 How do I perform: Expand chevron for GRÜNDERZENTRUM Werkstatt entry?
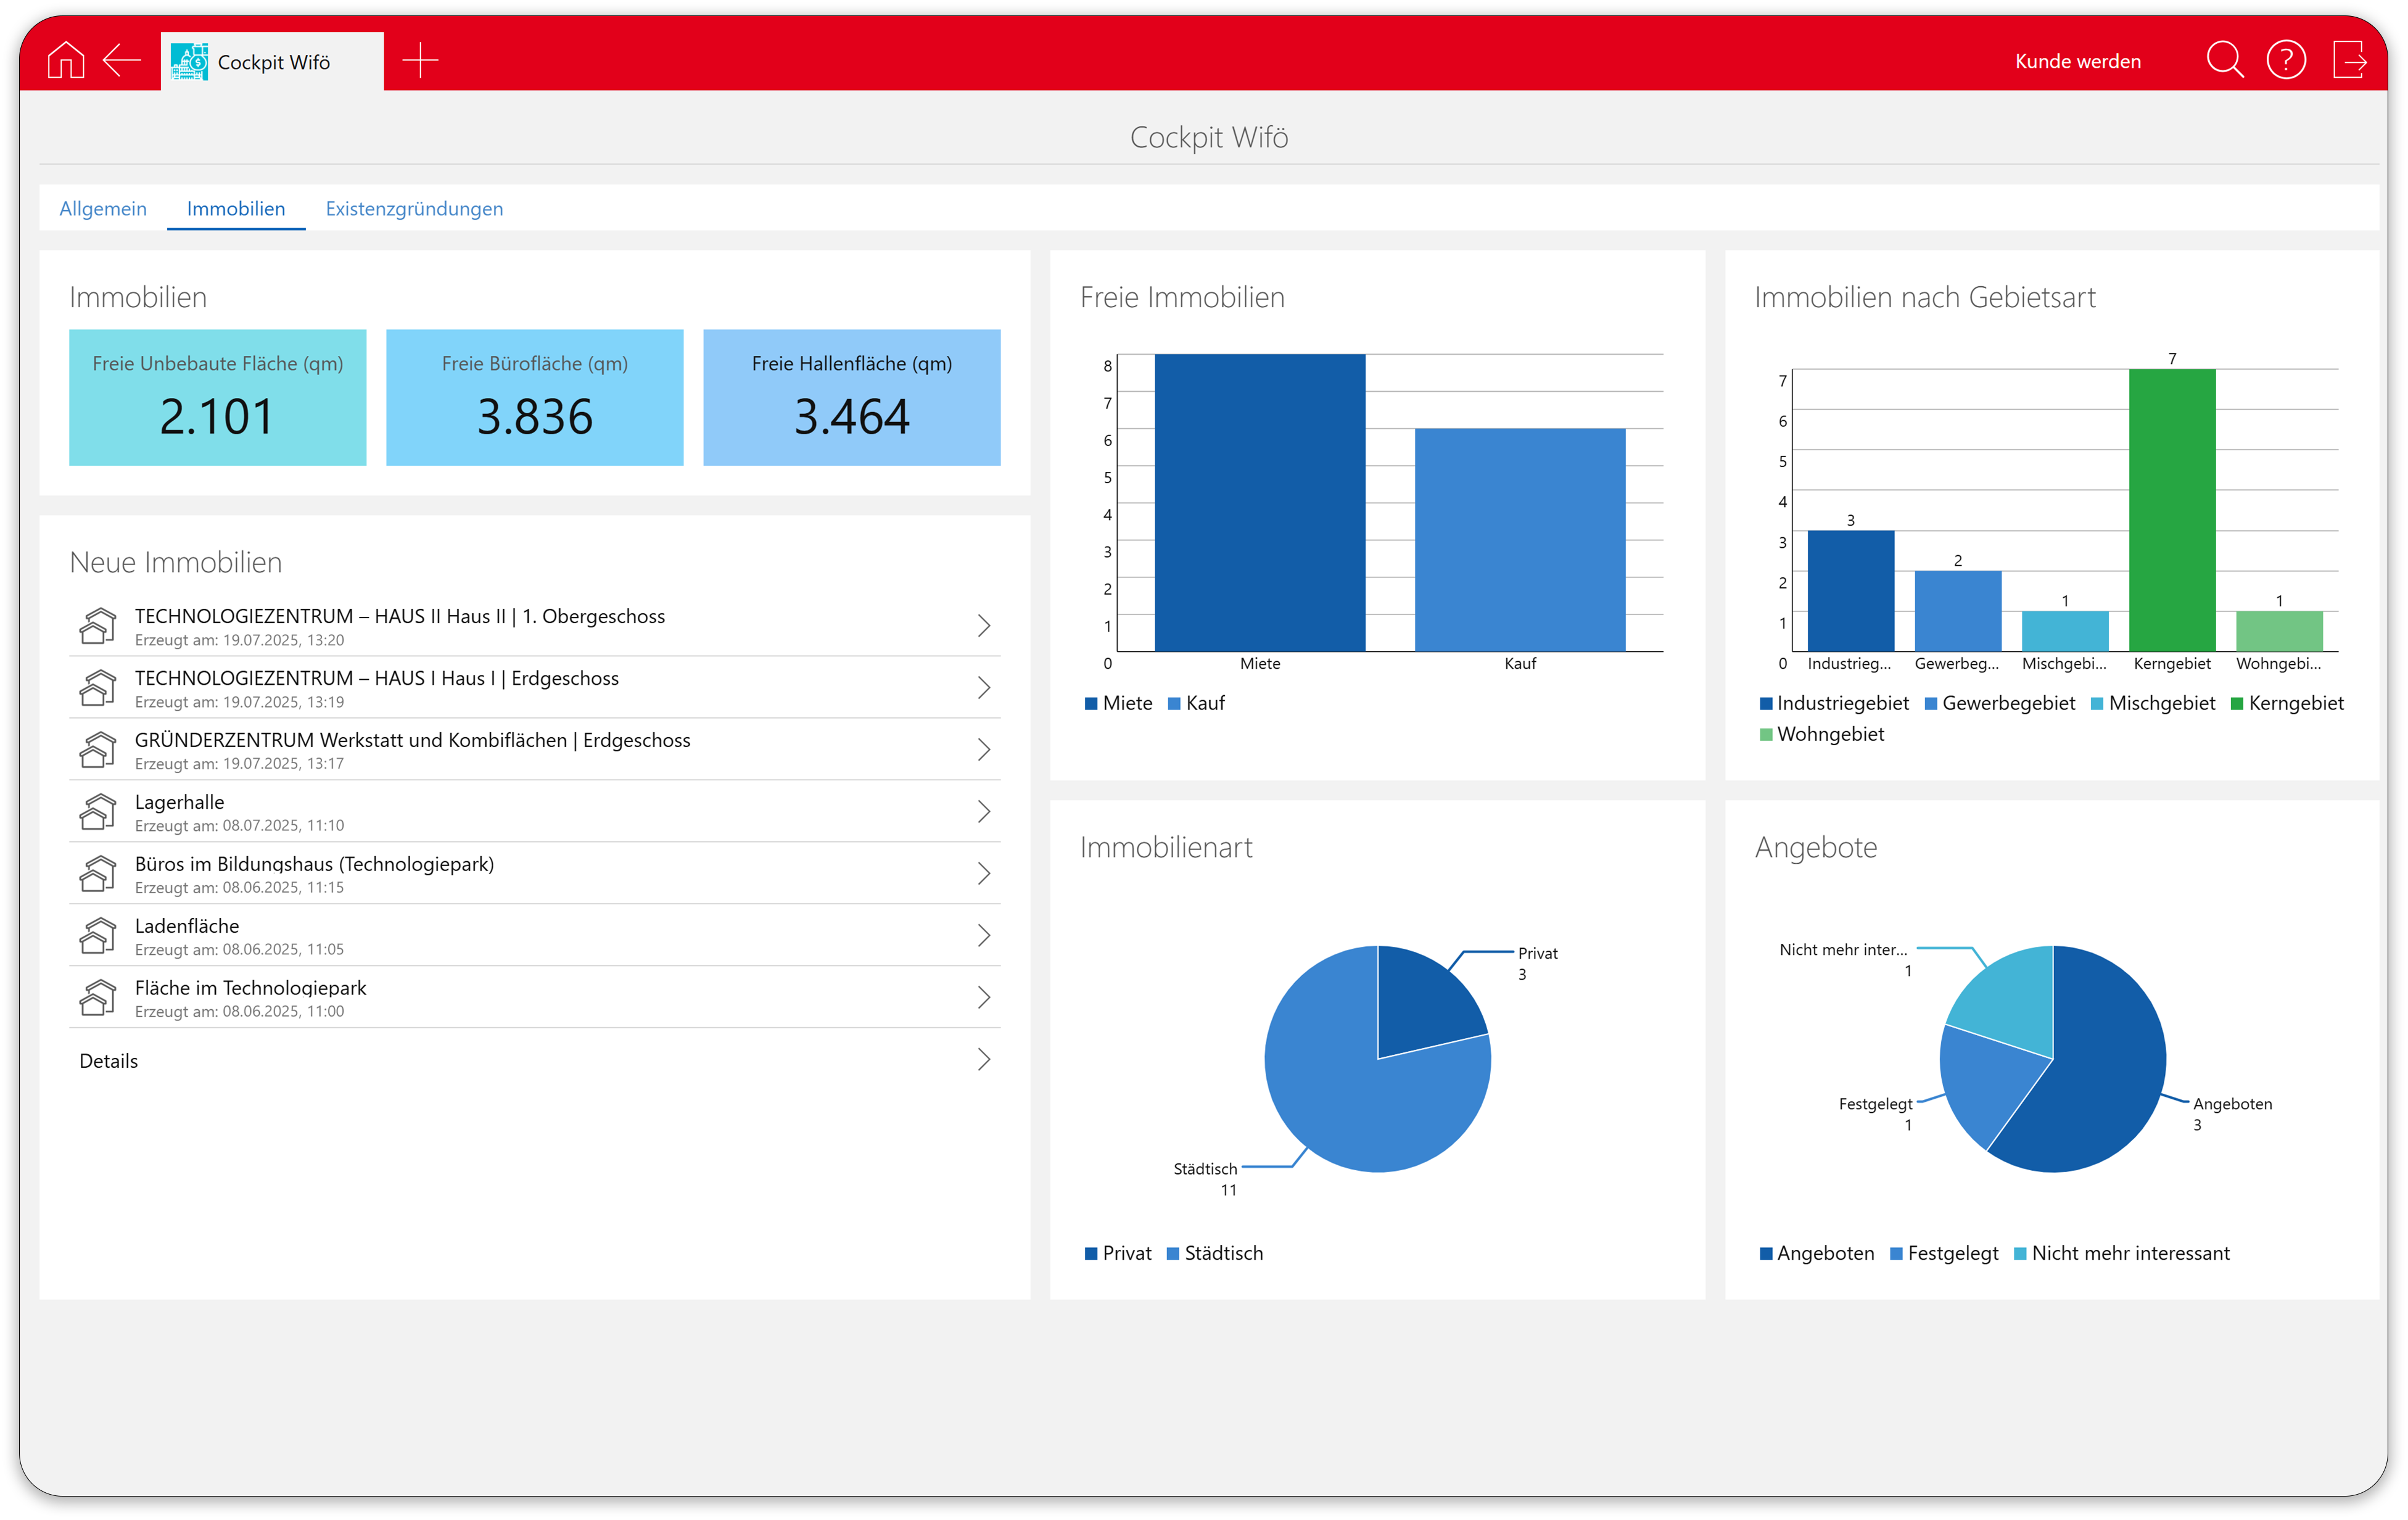pyautogui.click(x=984, y=750)
